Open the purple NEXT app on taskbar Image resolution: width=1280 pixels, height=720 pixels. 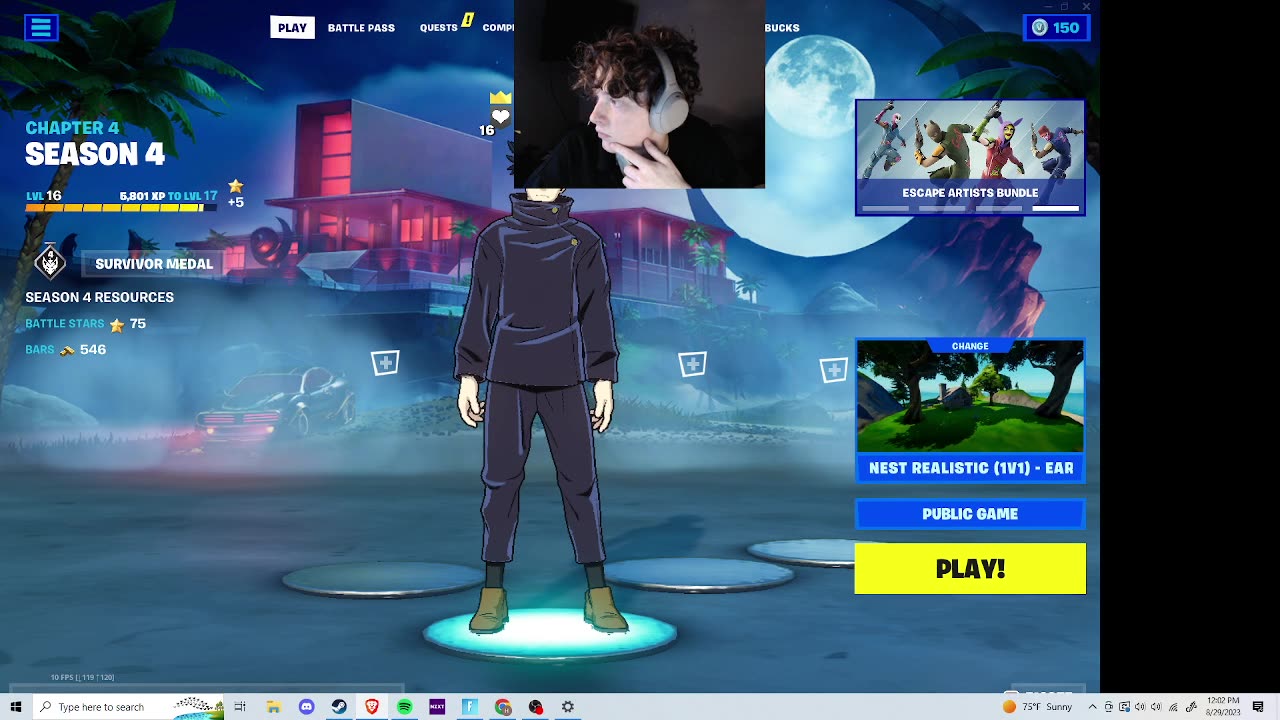437,707
